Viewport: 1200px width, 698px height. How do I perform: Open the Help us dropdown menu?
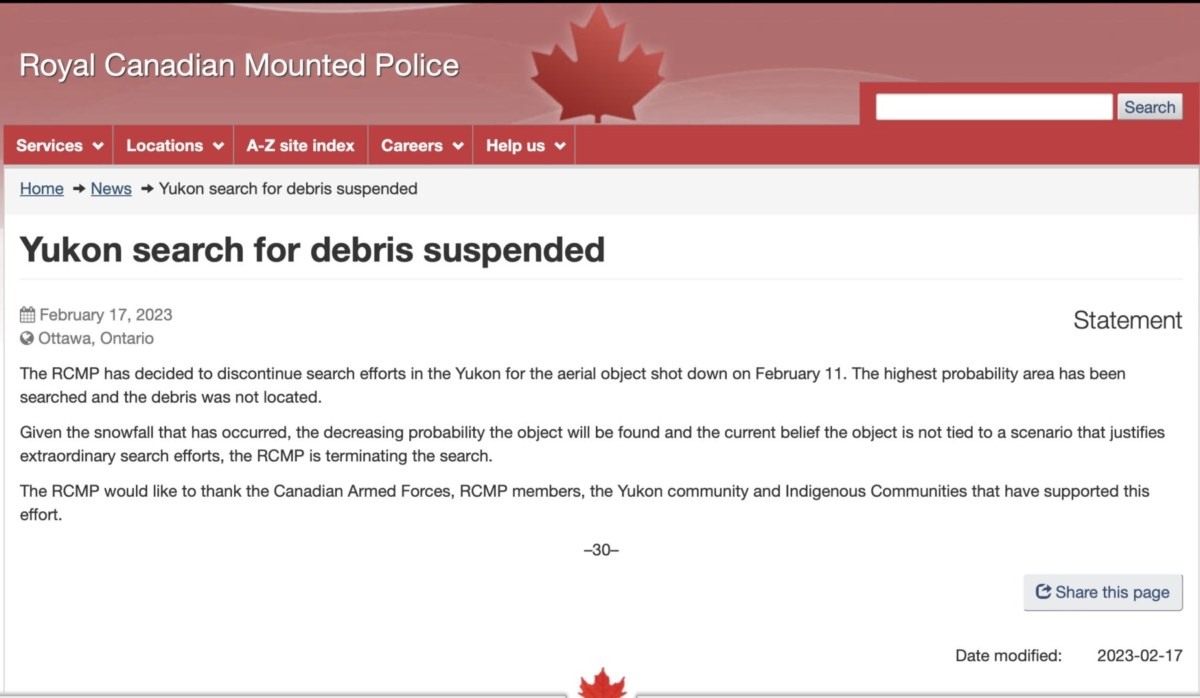525,146
